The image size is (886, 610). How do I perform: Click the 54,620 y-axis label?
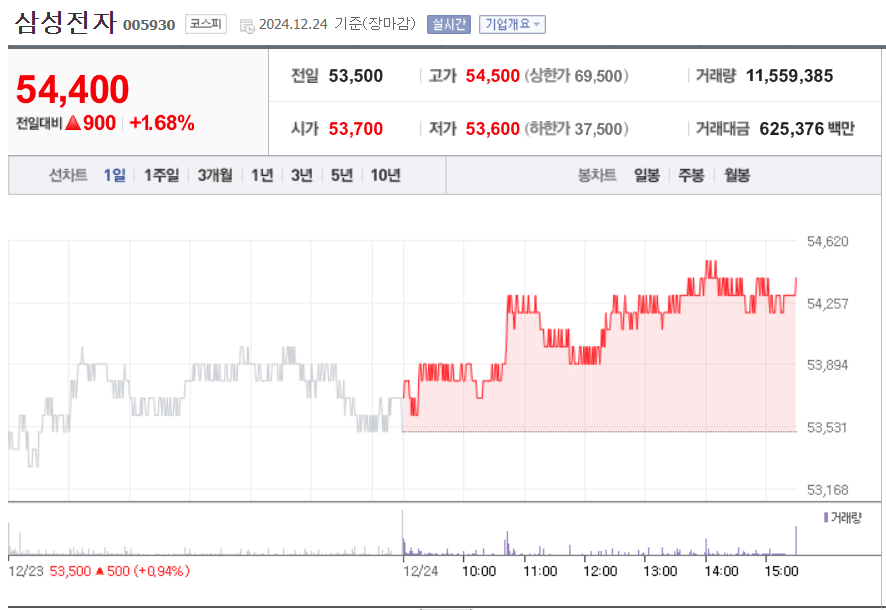pos(827,242)
